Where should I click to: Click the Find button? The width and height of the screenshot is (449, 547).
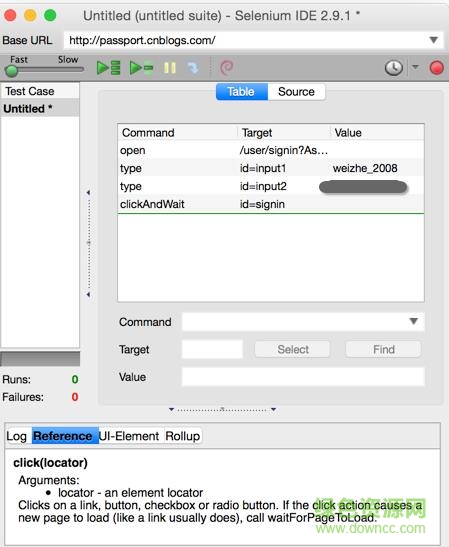383,349
